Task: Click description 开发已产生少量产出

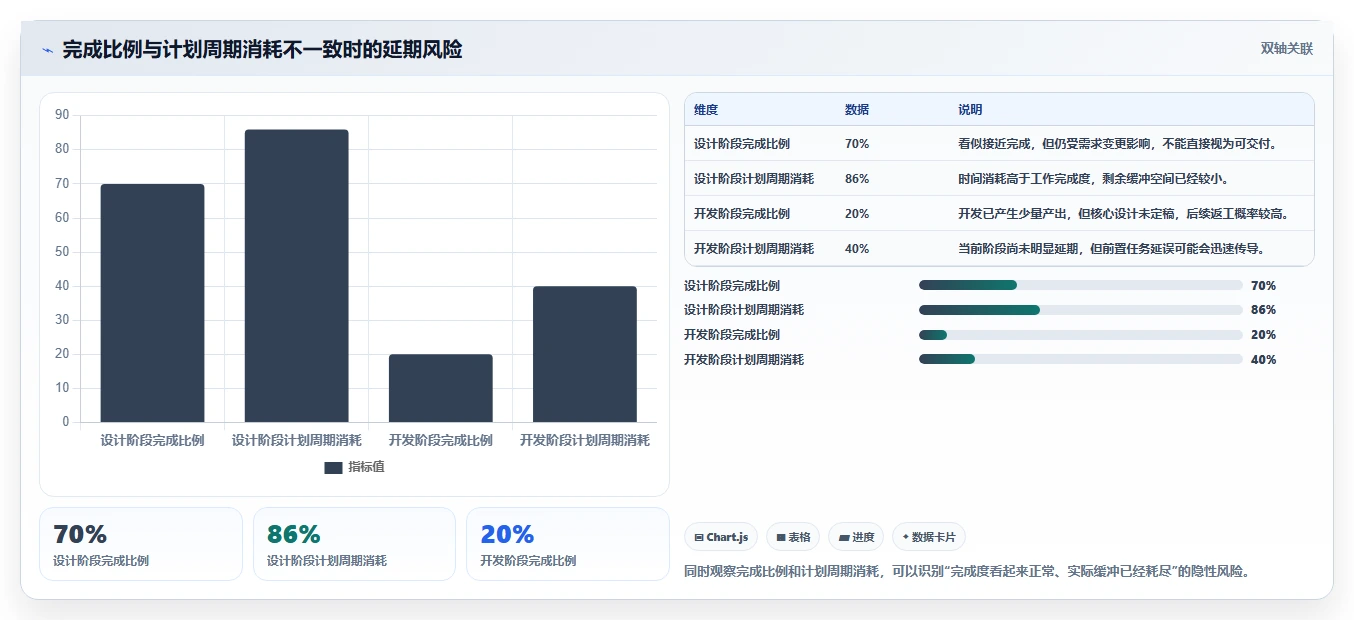Action: 1124,214
